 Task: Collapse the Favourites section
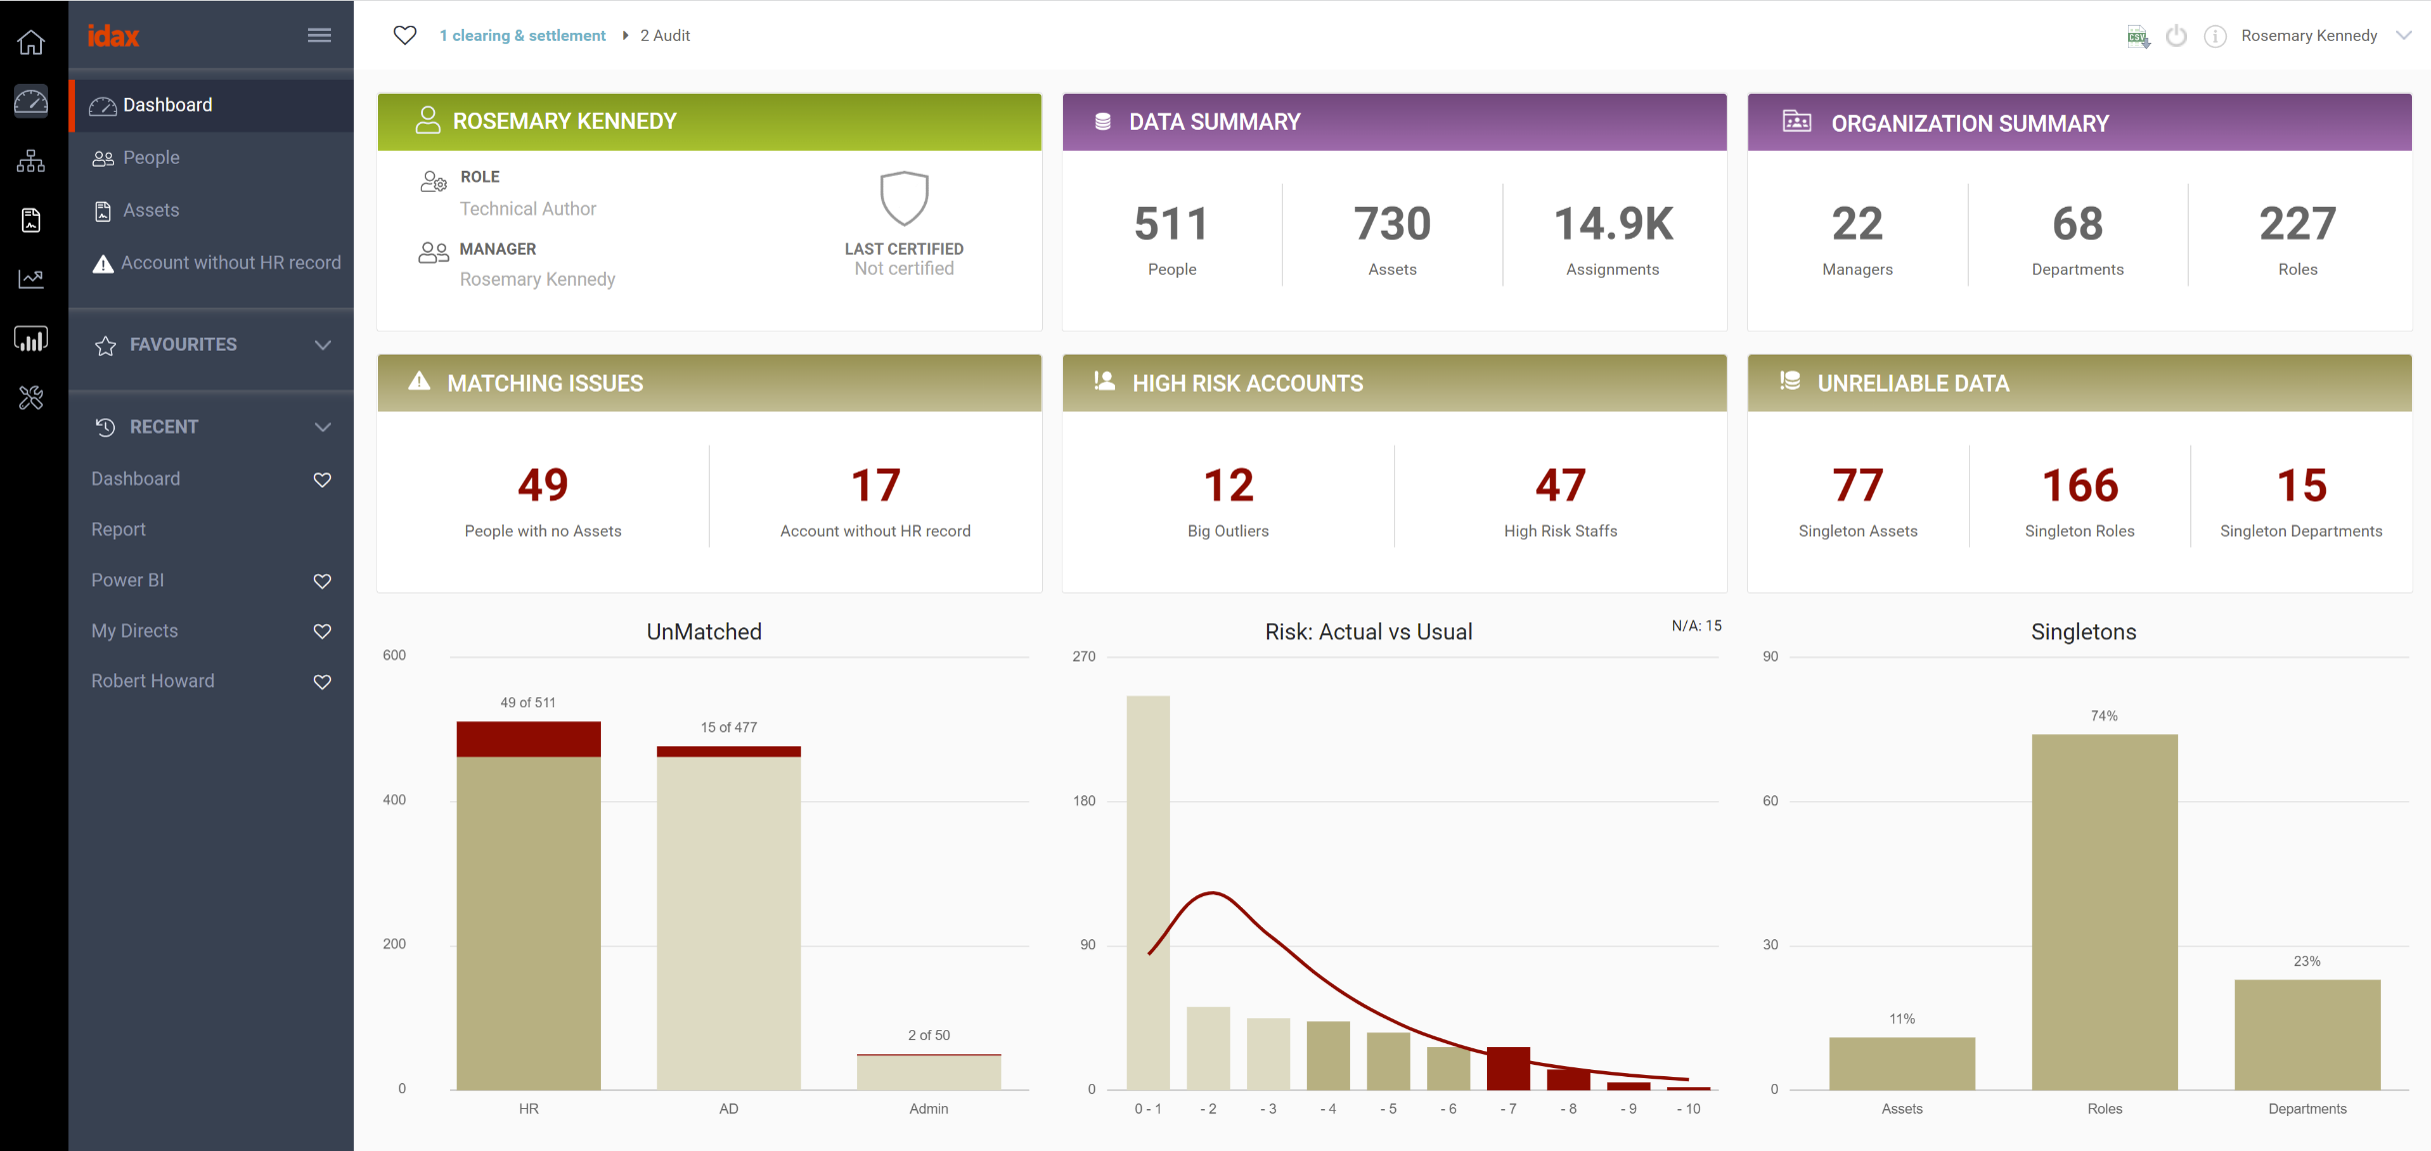[322, 345]
